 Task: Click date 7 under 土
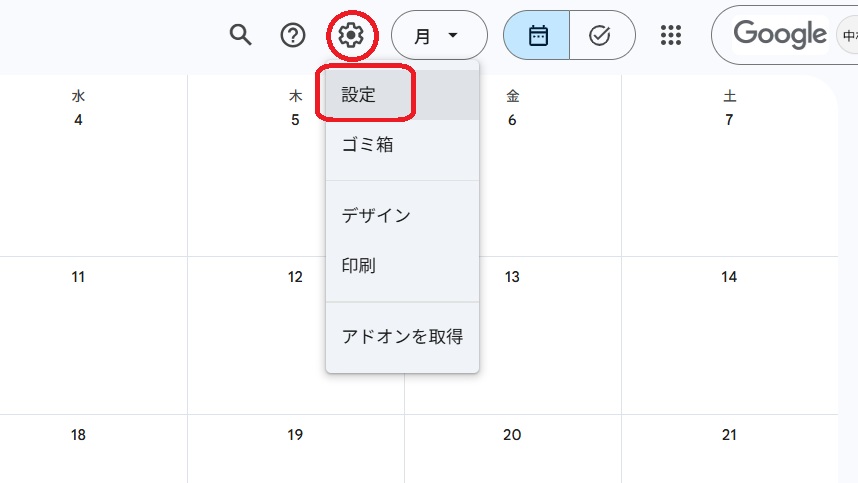coord(729,120)
